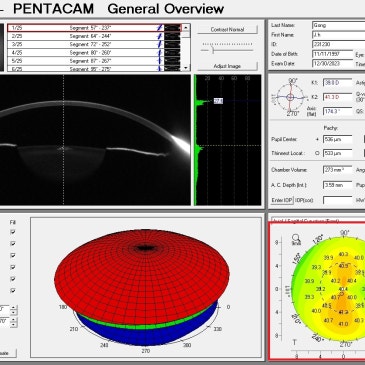365x365 pixels.
Task: Click the astigmatism axis compass diagram
Action: click(290, 97)
